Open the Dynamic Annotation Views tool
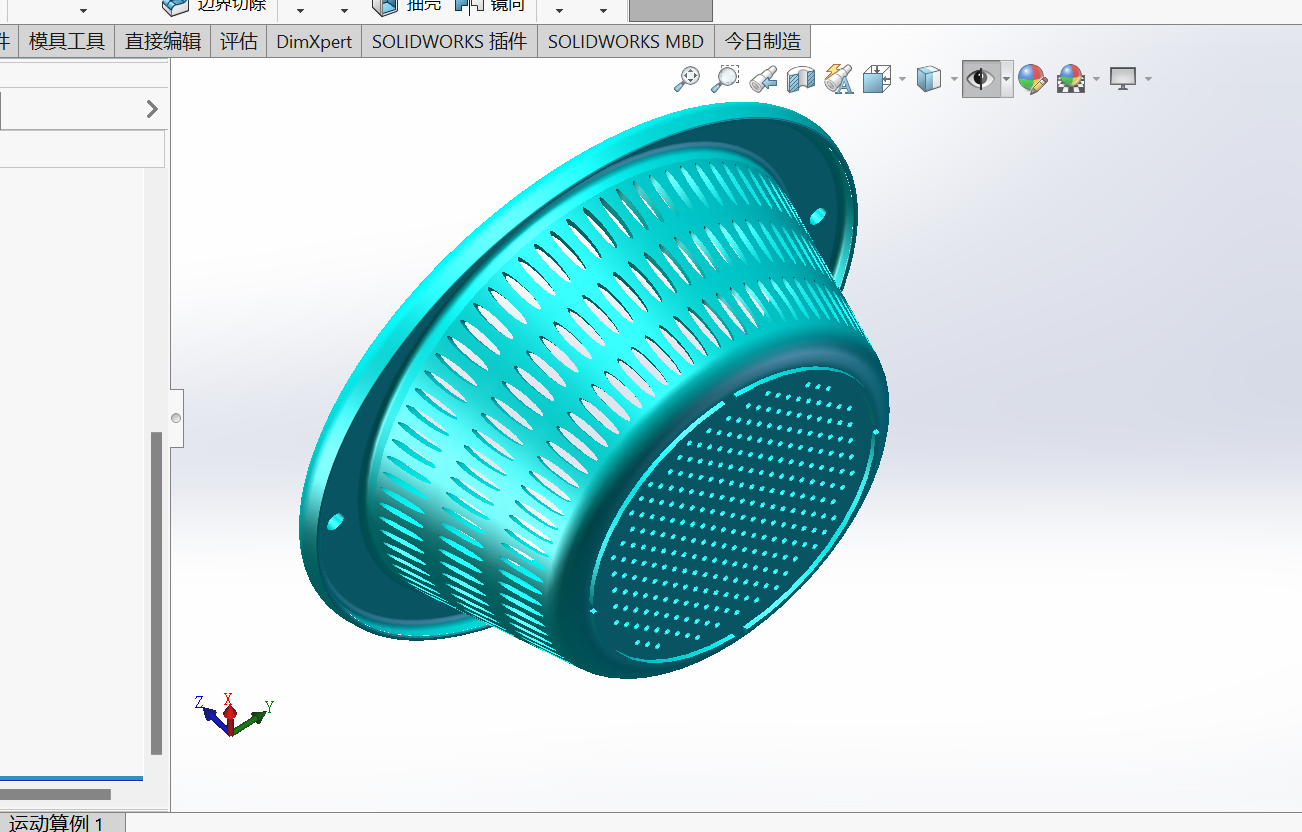This screenshot has width=1302, height=832. [838, 79]
